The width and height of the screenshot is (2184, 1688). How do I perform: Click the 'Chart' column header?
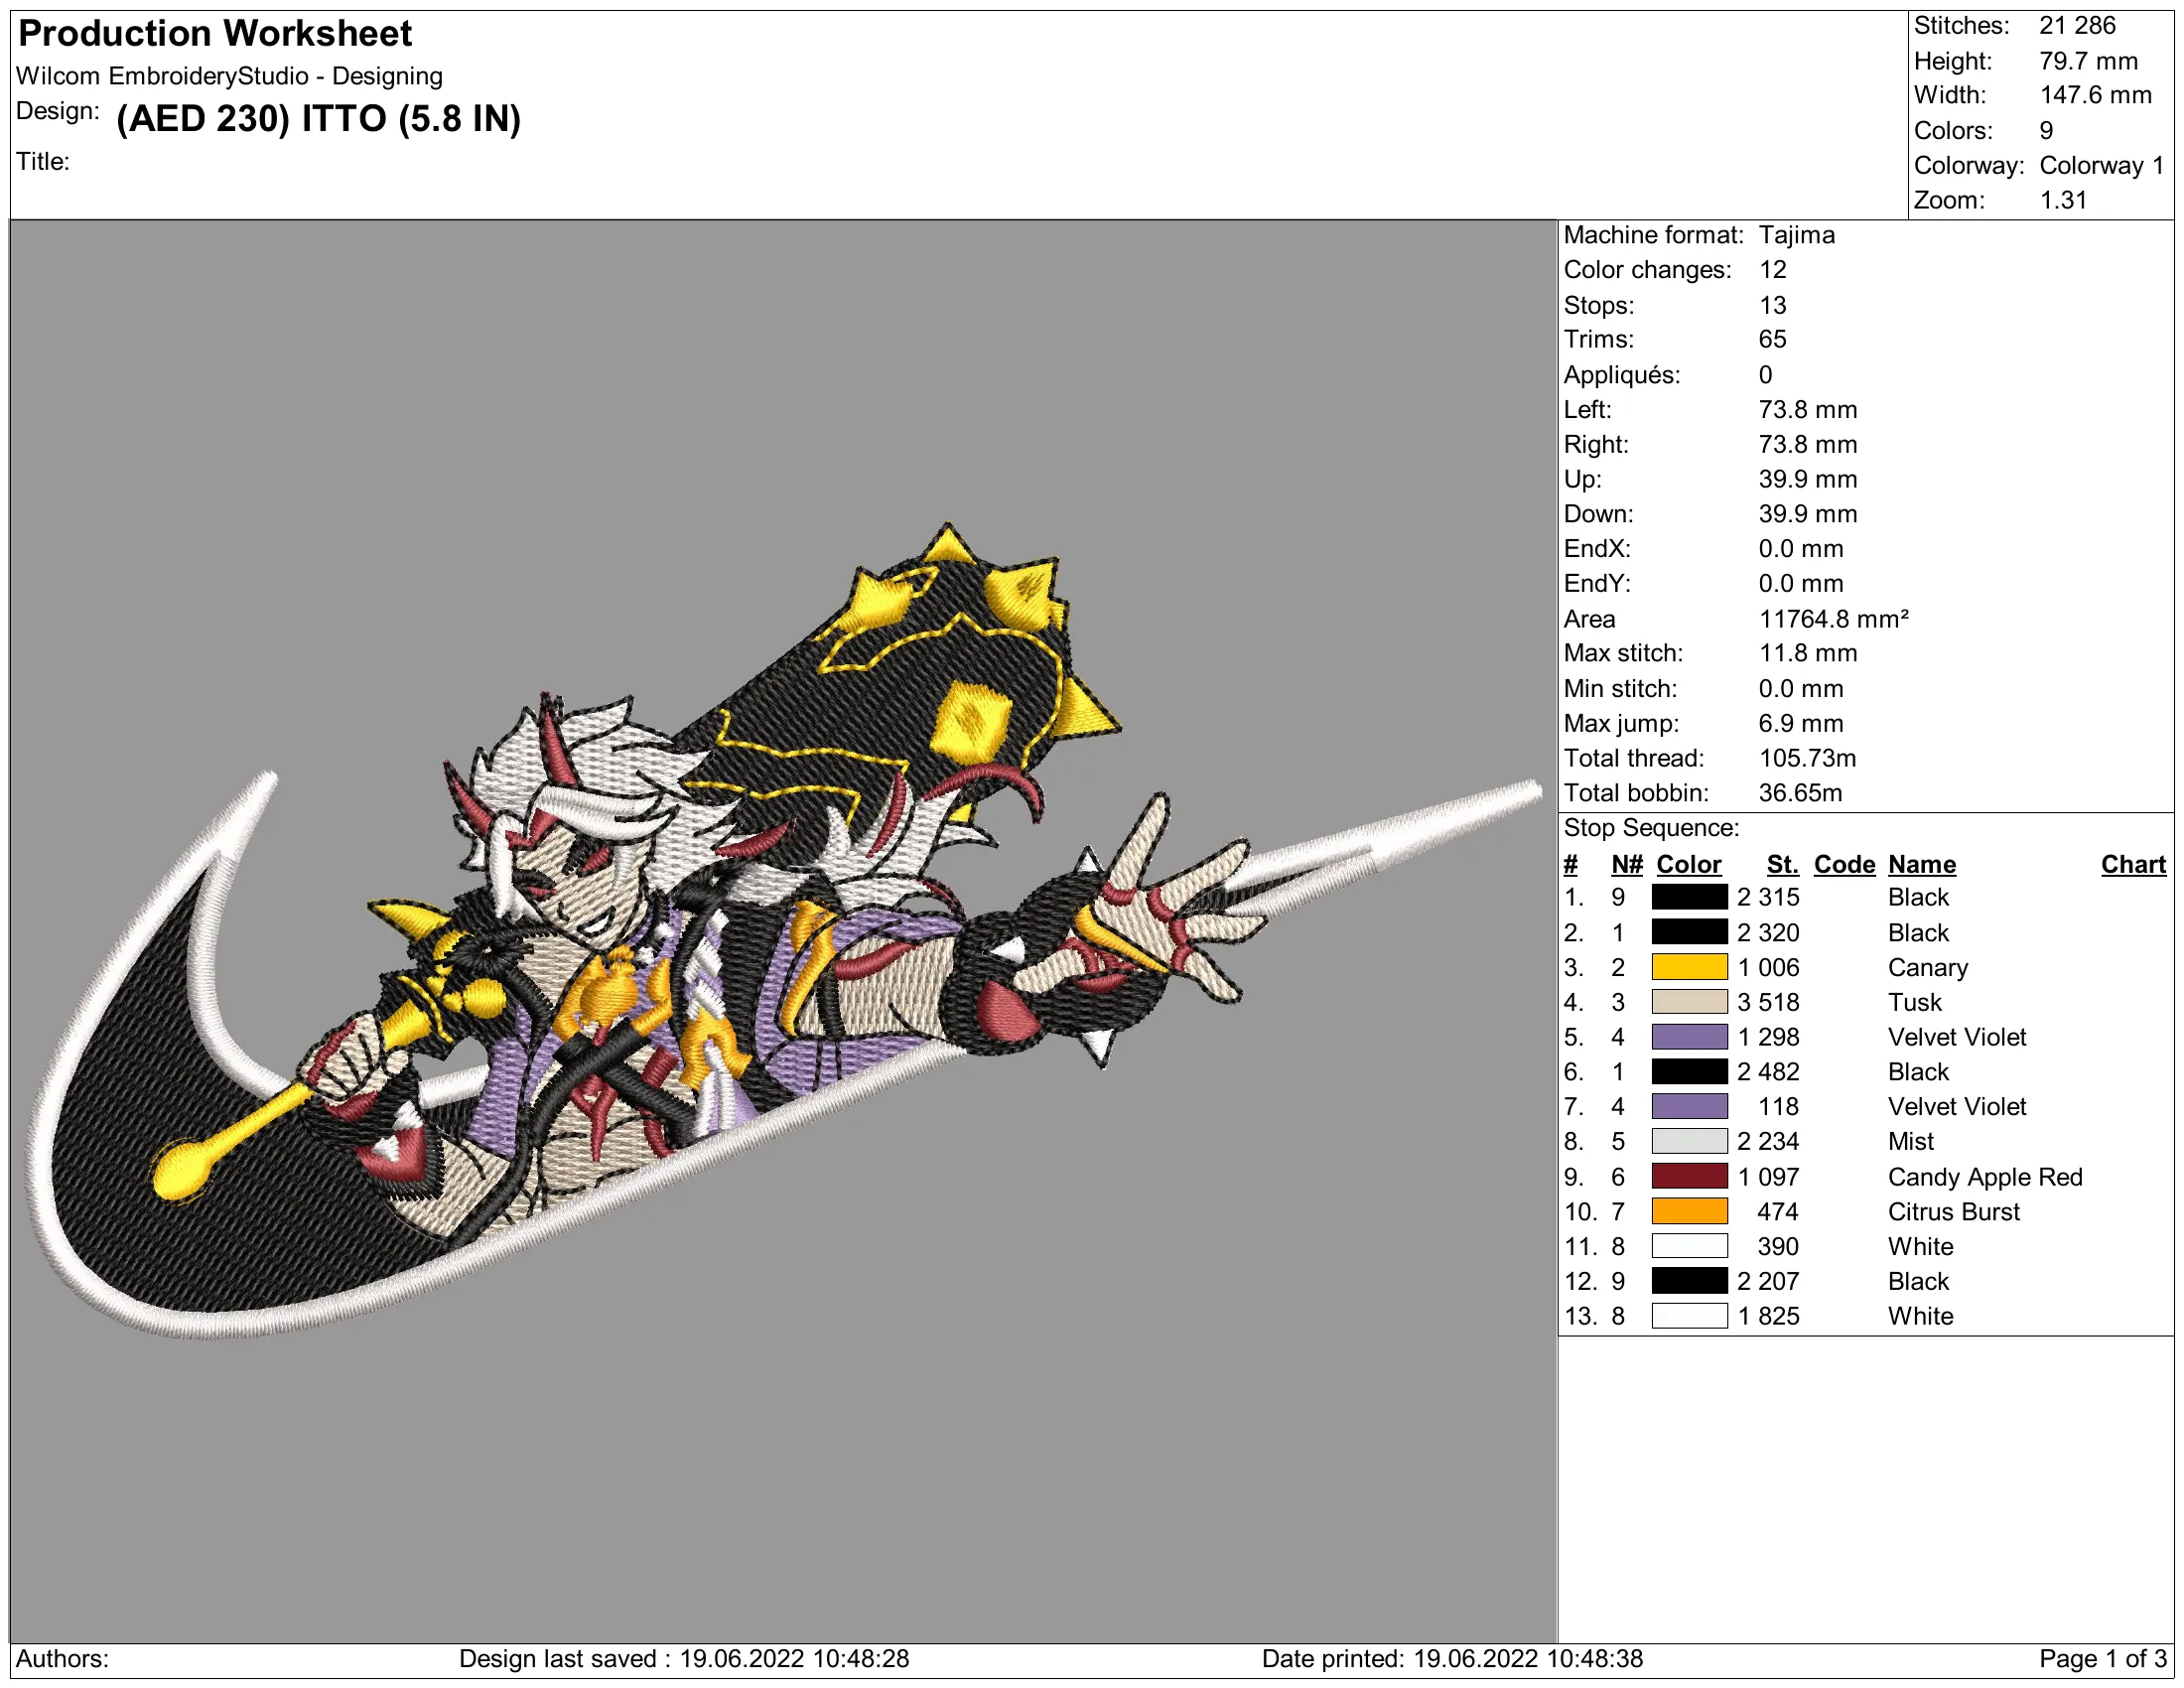click(x=2133, y=865)
